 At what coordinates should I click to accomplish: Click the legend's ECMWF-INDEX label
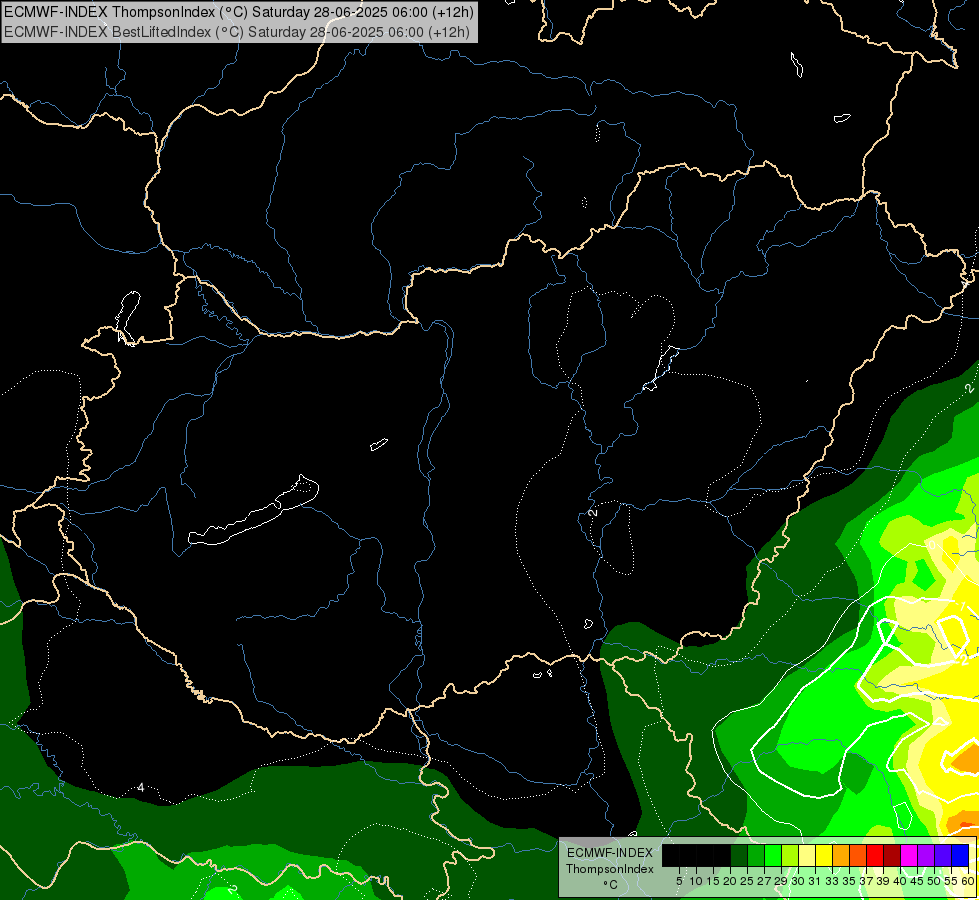point(610,853)
